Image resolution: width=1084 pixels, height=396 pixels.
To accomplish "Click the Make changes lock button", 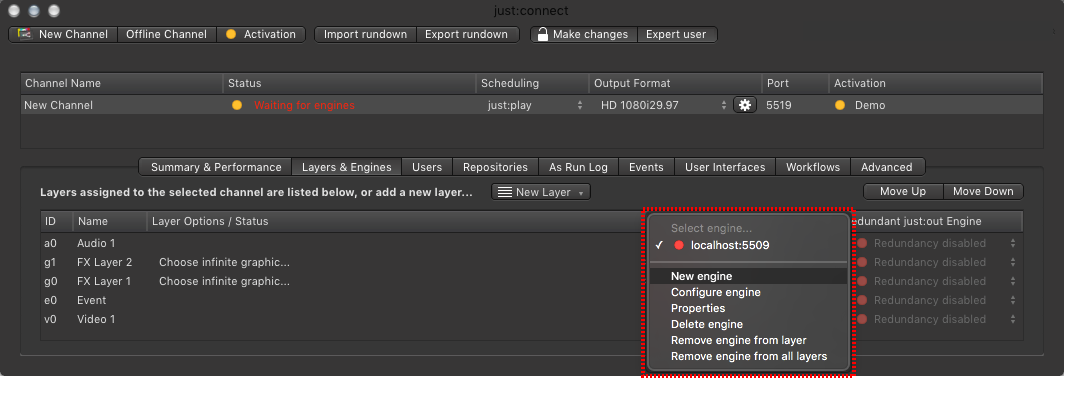I will pyautogui.click(x=583, y=34).
